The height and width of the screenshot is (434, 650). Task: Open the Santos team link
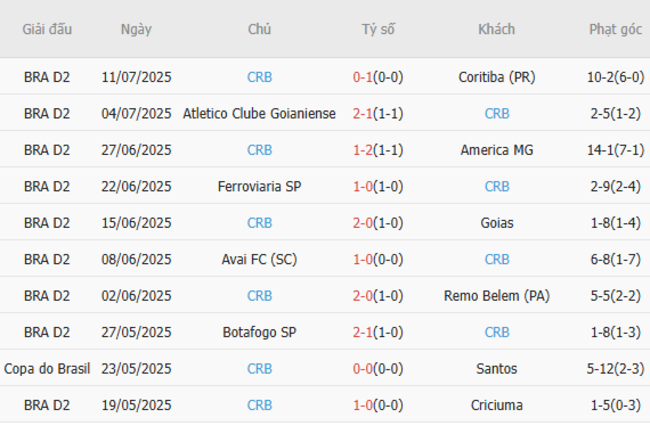[x=497, y=368]
